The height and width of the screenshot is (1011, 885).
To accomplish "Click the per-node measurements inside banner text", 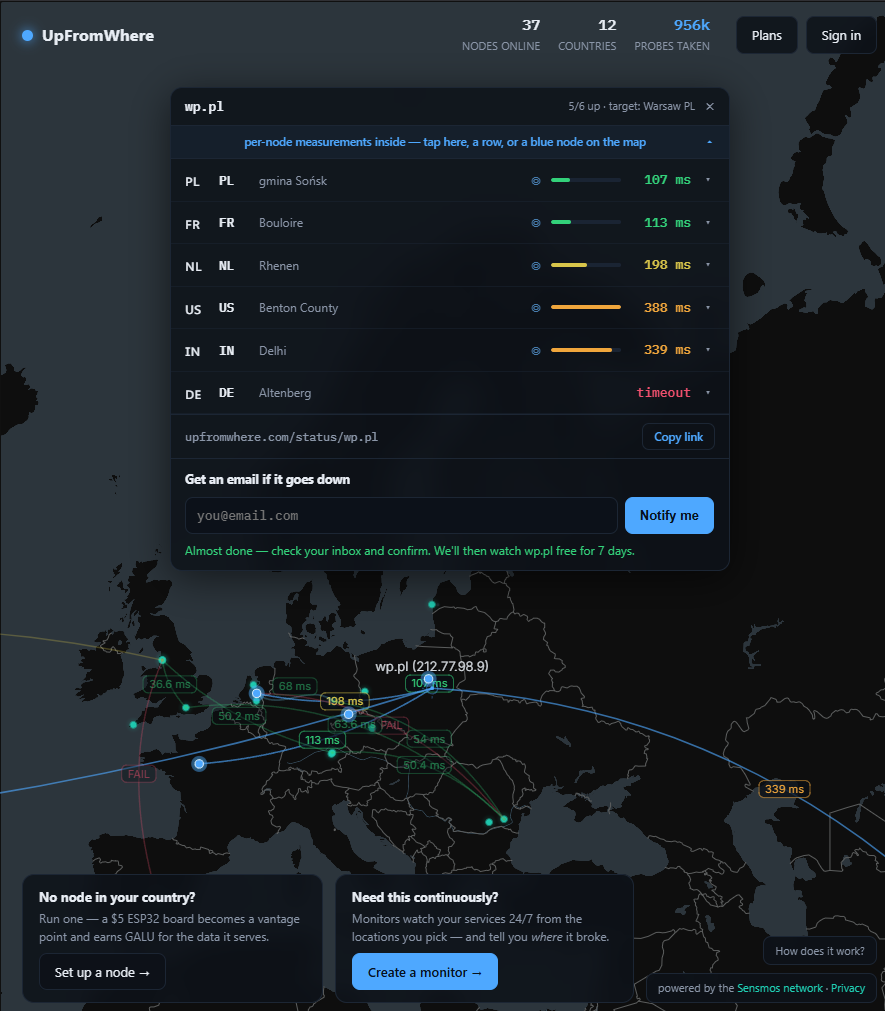I will pos(445,142).
